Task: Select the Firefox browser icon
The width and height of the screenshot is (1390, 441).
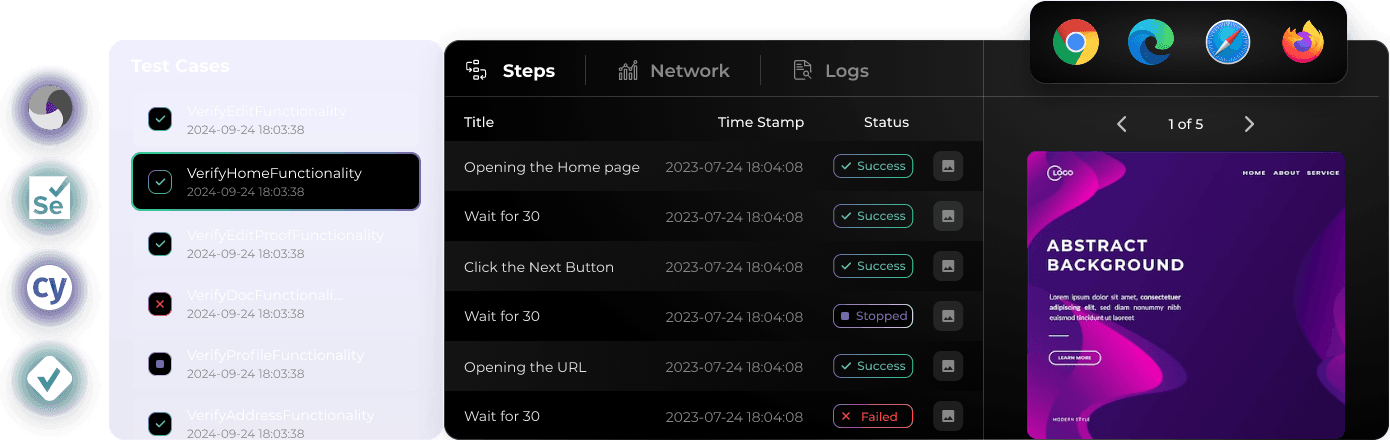Action: [x=1303, y=43]
